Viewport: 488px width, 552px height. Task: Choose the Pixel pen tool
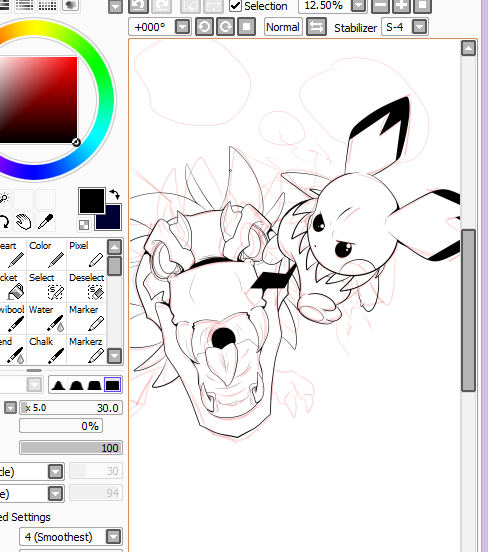[x=86, y=254]
